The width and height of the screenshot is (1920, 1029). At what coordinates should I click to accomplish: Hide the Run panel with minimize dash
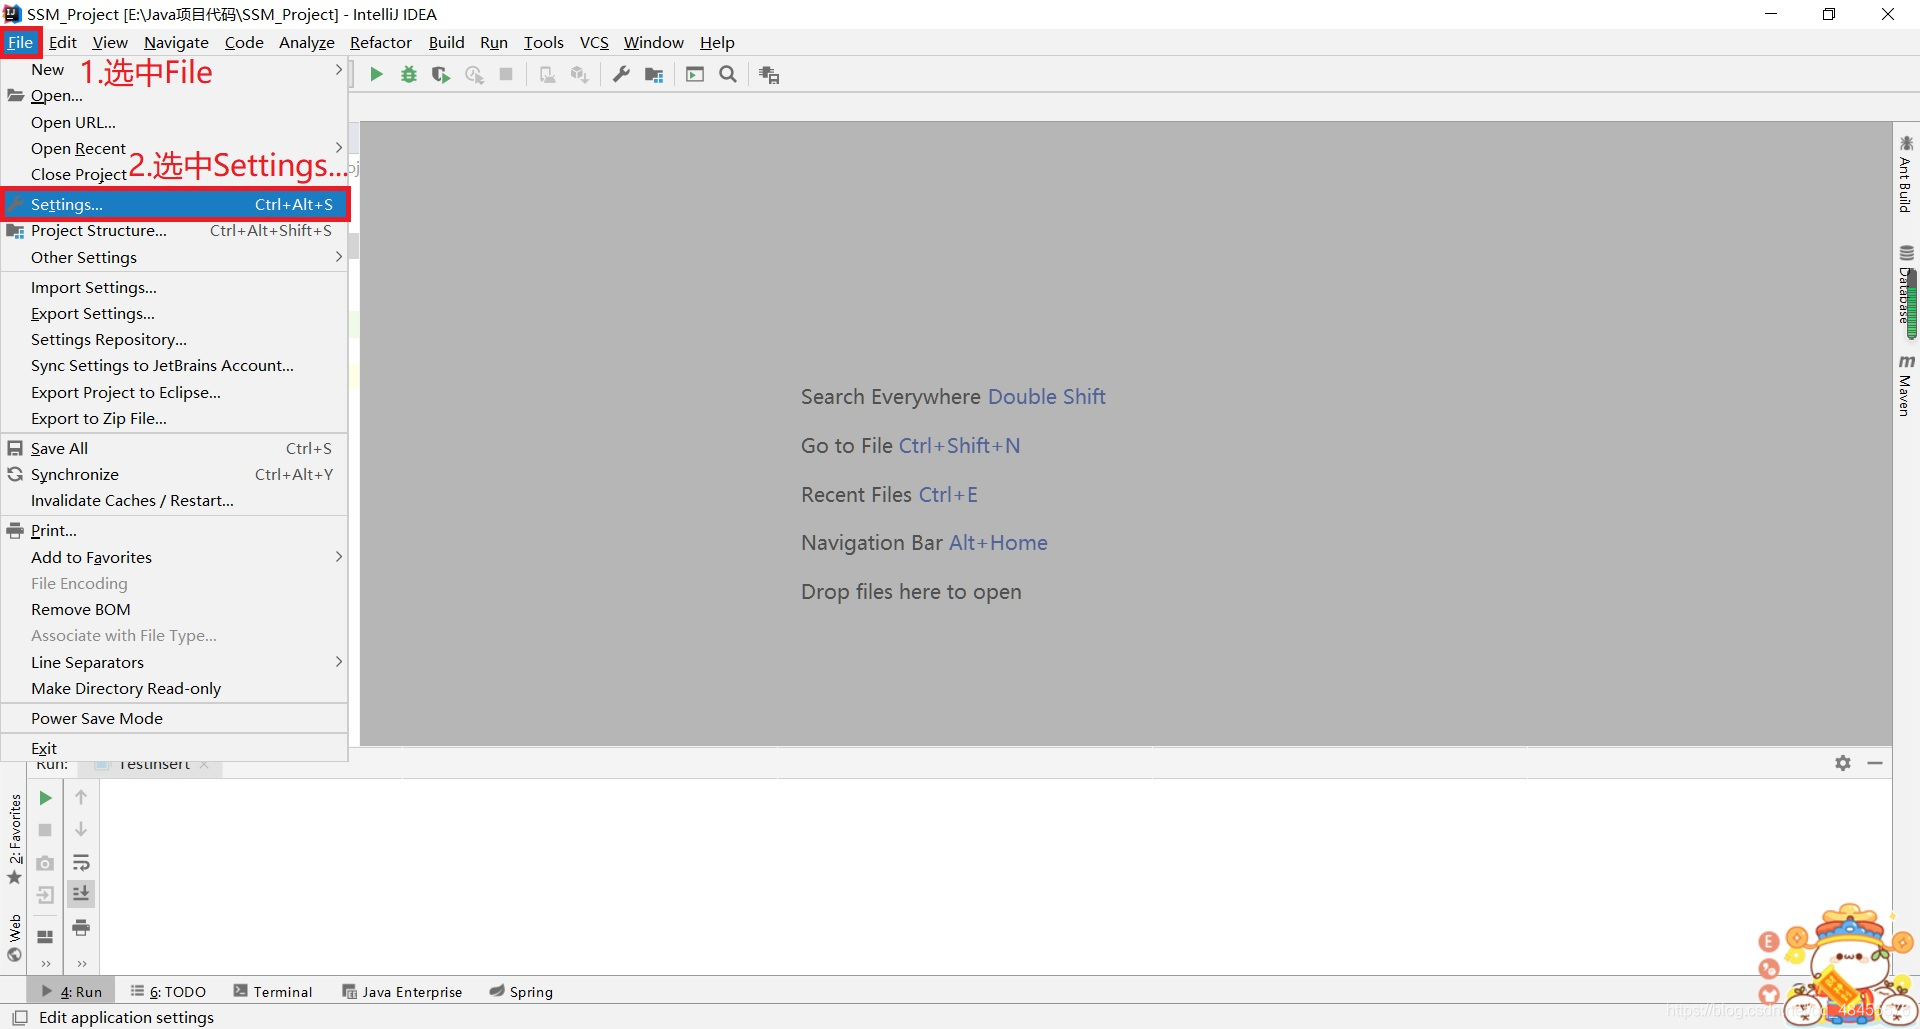[1875, 763]
